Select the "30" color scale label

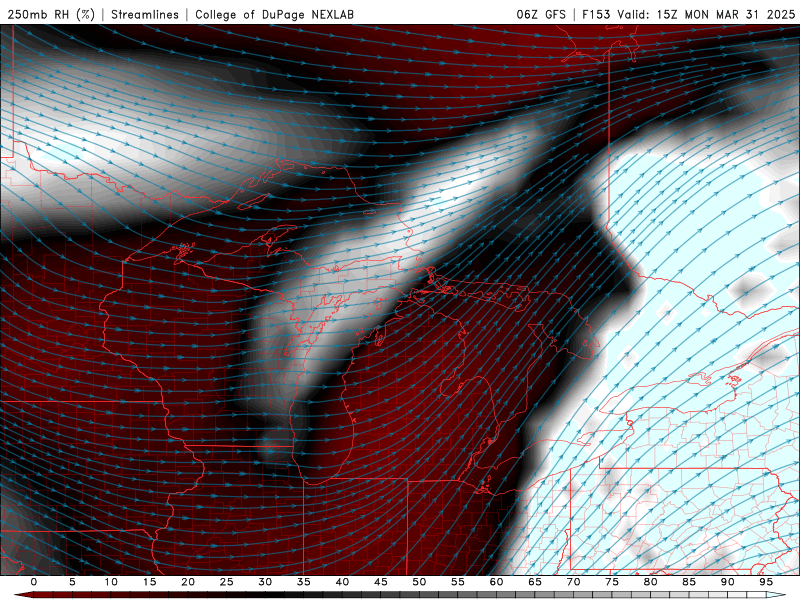click(x=265, y=582)
